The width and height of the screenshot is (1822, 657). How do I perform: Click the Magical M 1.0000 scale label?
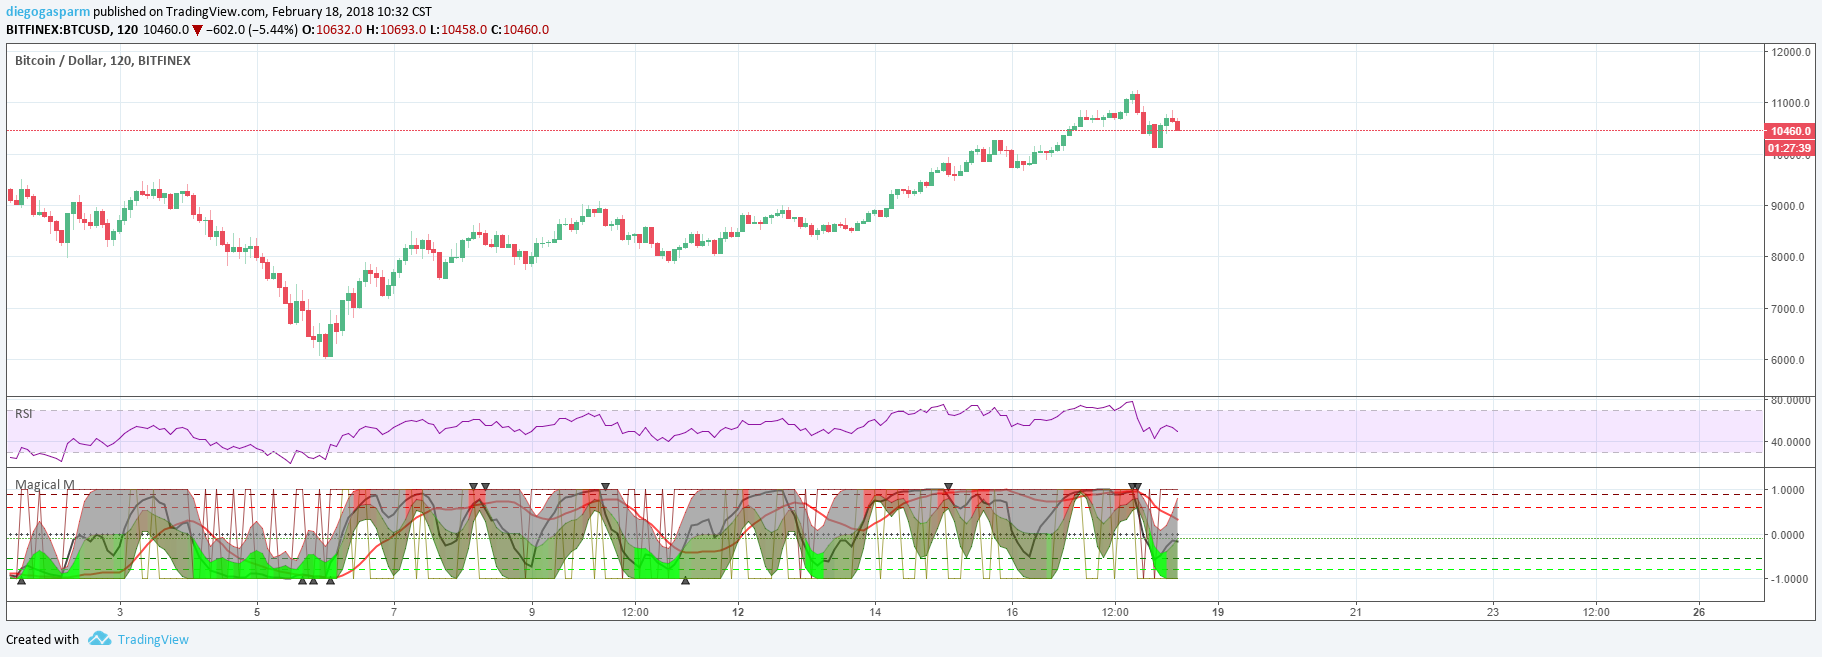(1788, 490)
